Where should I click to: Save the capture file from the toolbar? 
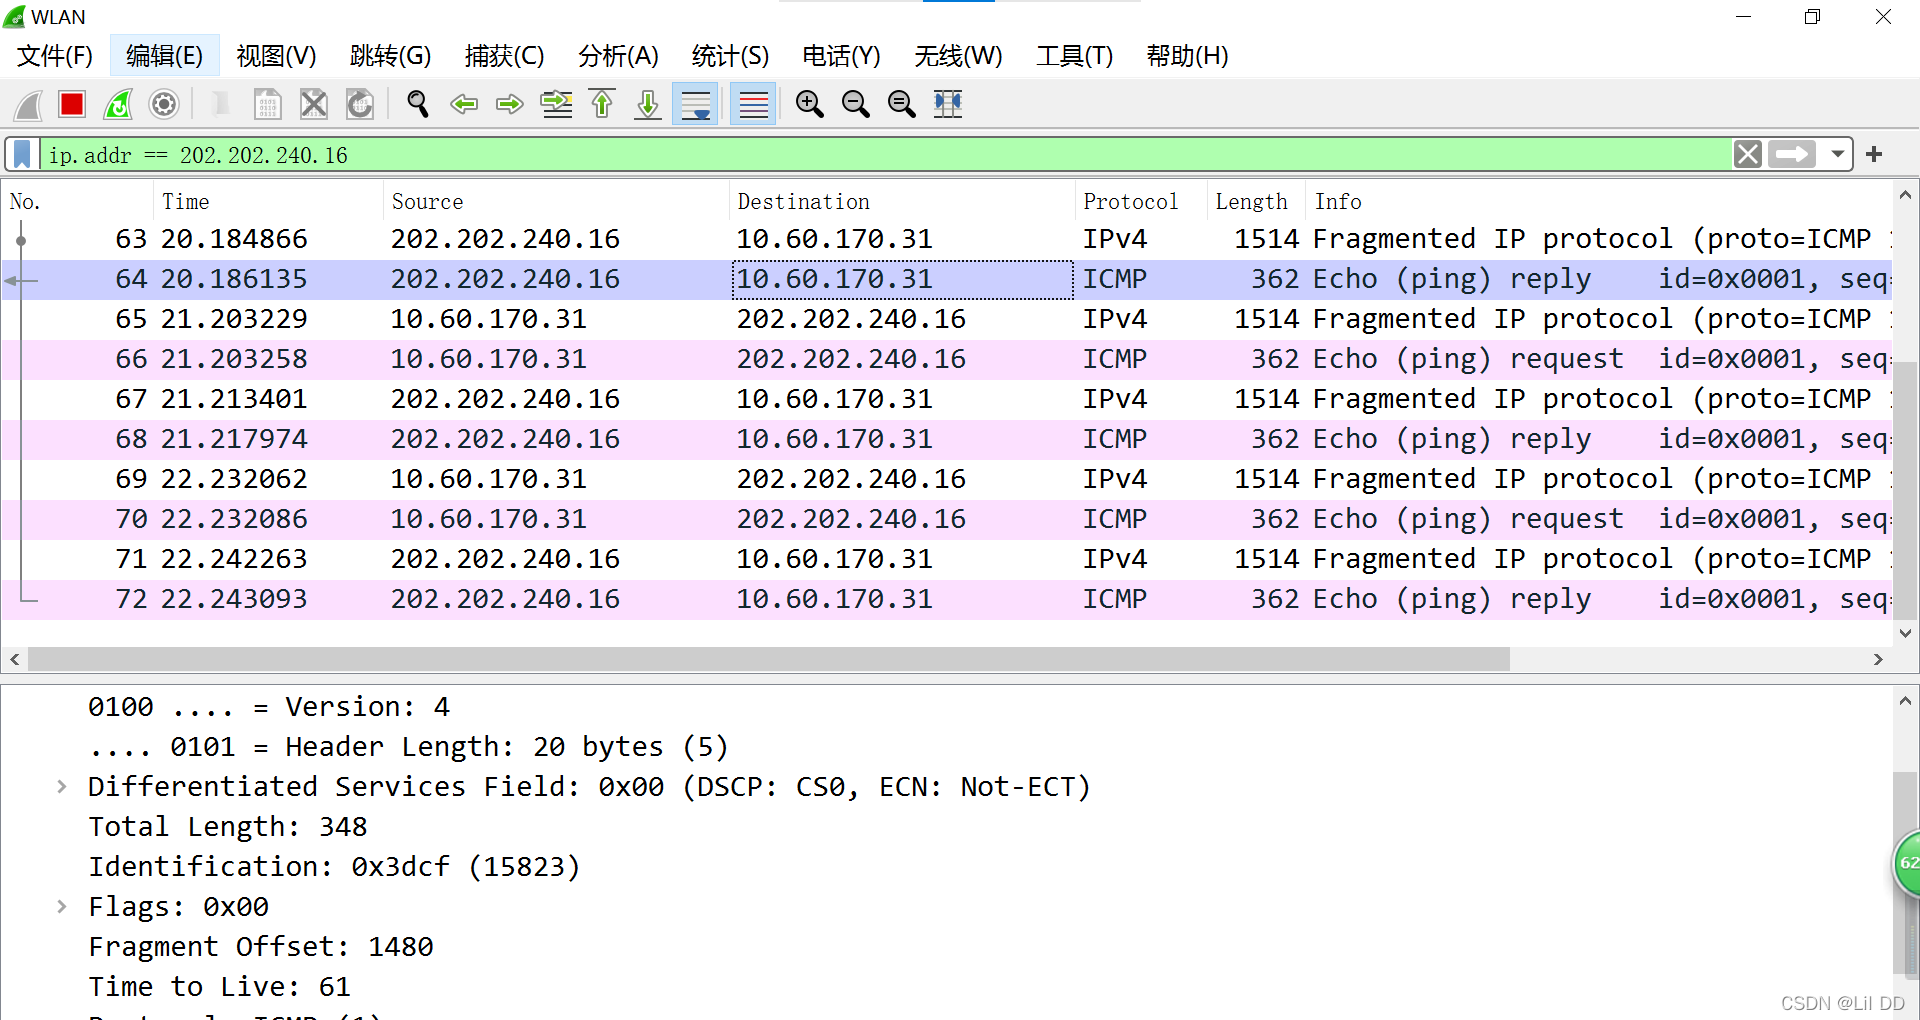(x=268, y=104)
